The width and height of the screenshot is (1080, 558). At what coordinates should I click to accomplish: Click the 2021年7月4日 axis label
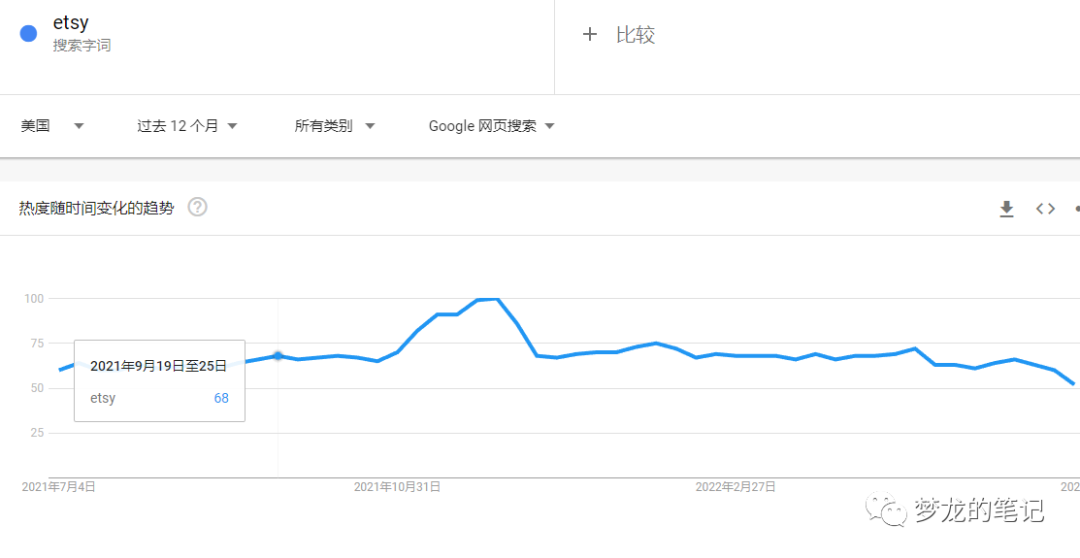click(59, 487)
